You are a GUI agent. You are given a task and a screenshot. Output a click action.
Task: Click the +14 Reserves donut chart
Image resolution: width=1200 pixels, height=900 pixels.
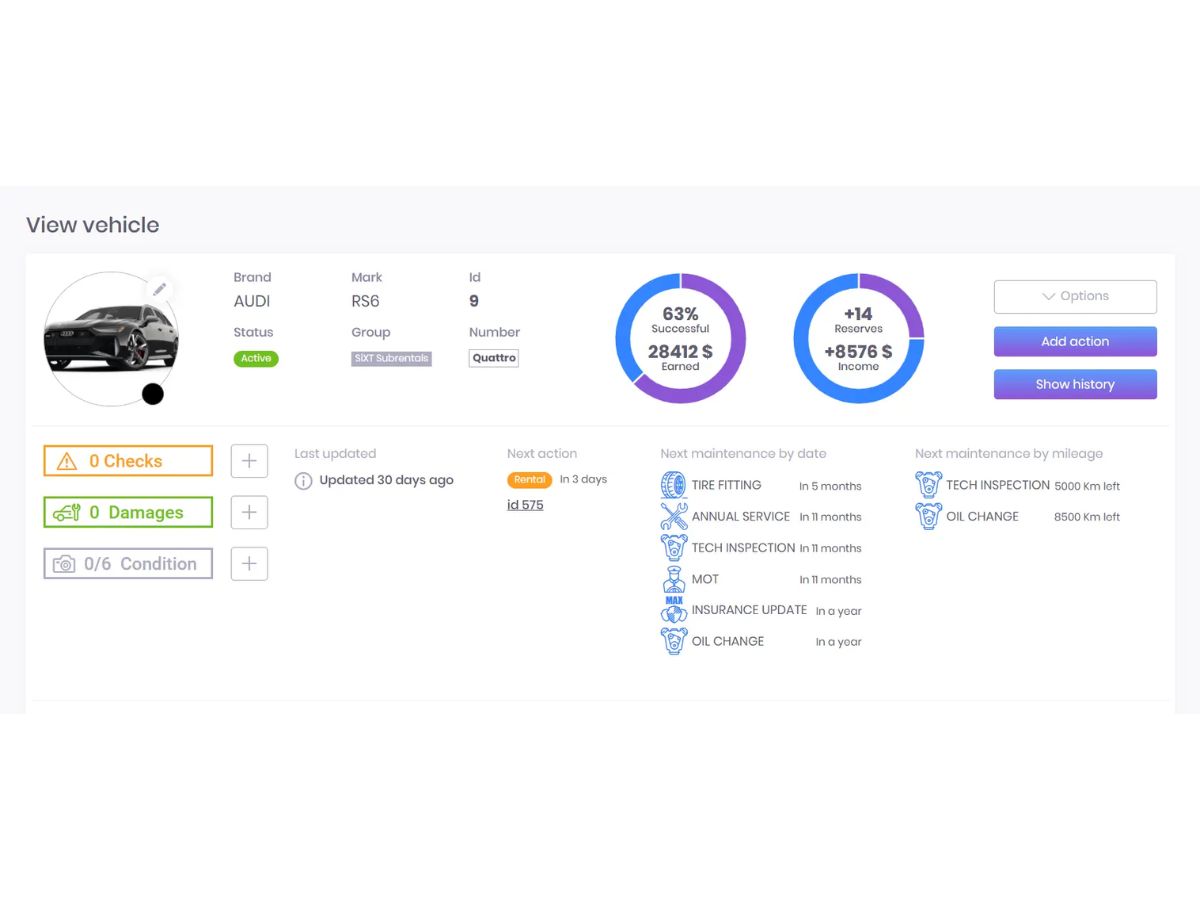pos(859,338)
